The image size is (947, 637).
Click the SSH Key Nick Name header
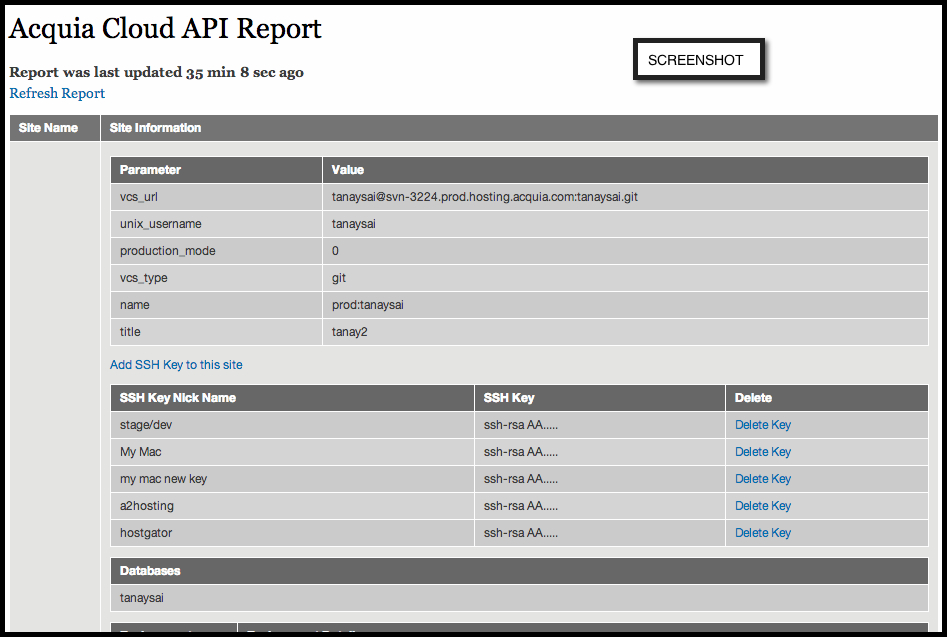178,398
